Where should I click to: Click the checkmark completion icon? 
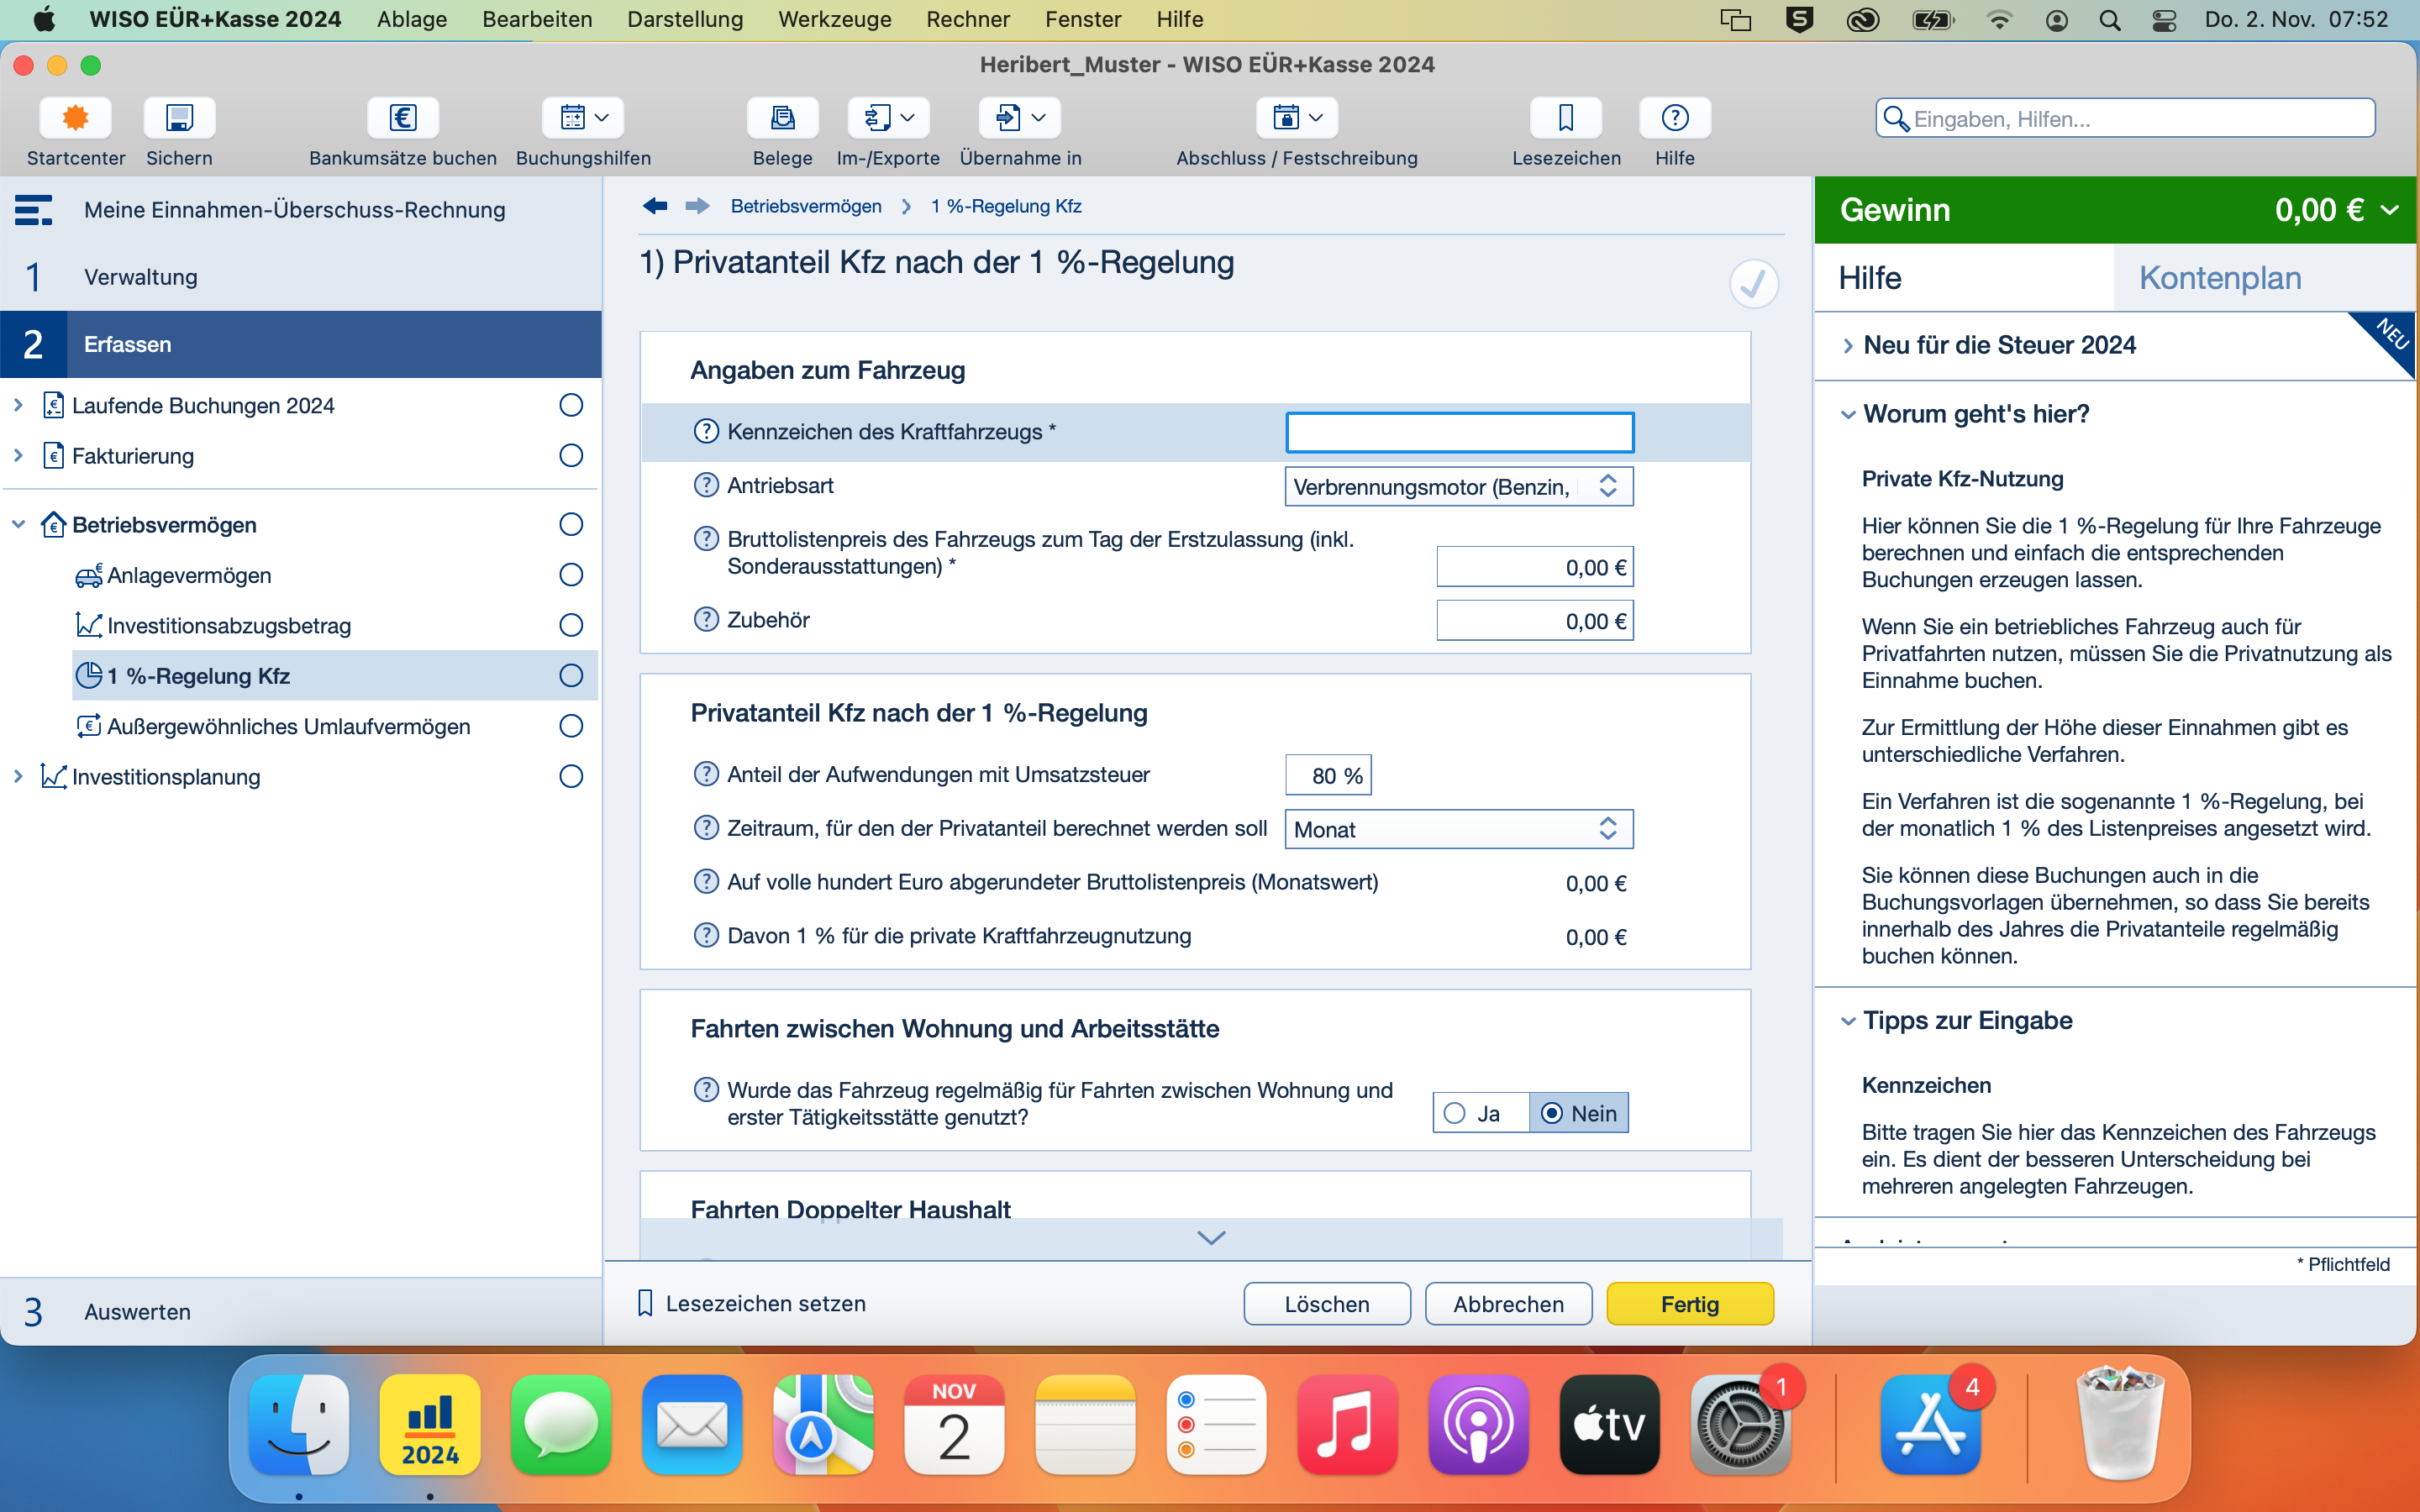1753,284
